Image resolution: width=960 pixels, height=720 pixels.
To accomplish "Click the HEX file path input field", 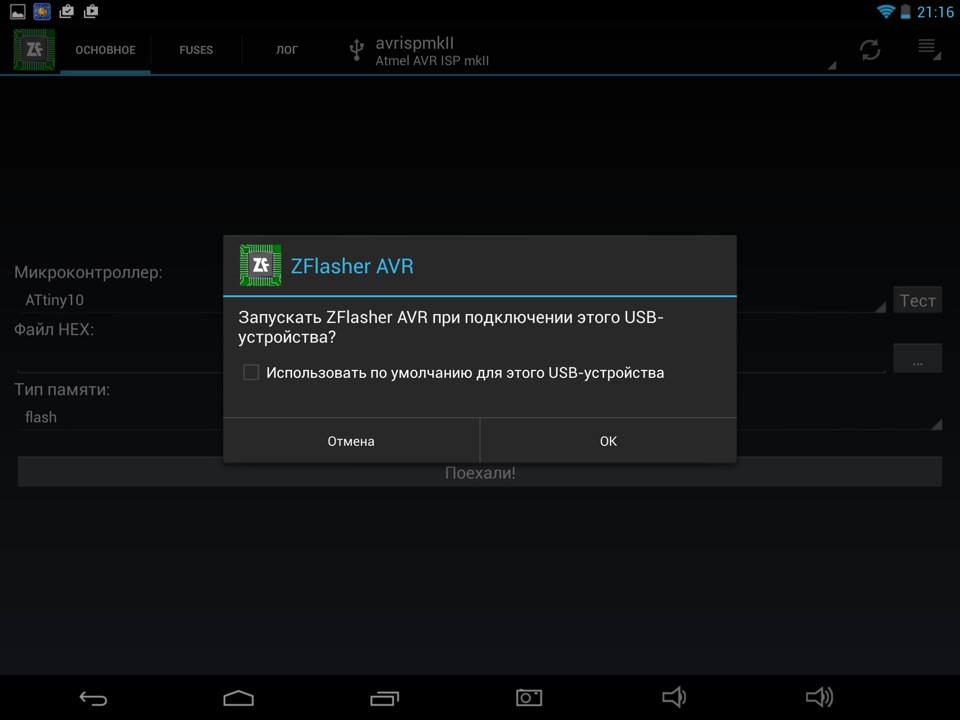I will pyautogui.click(x=452, y=360).
